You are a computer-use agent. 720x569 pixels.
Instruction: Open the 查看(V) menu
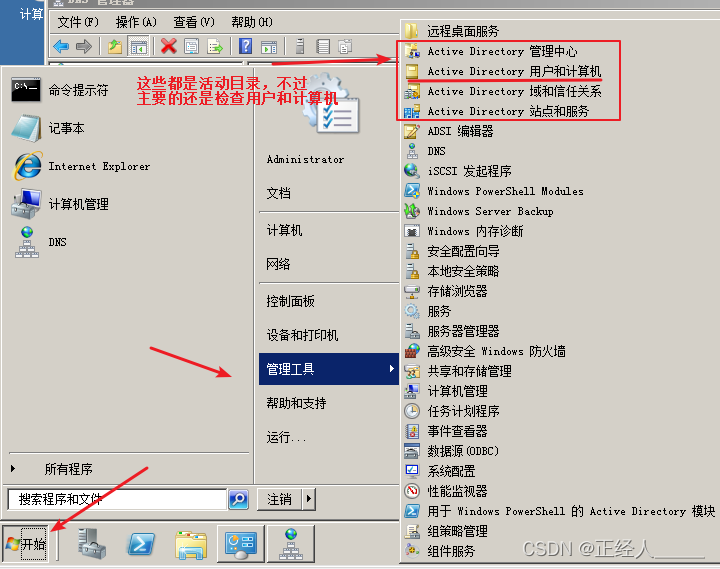(194, 22)
